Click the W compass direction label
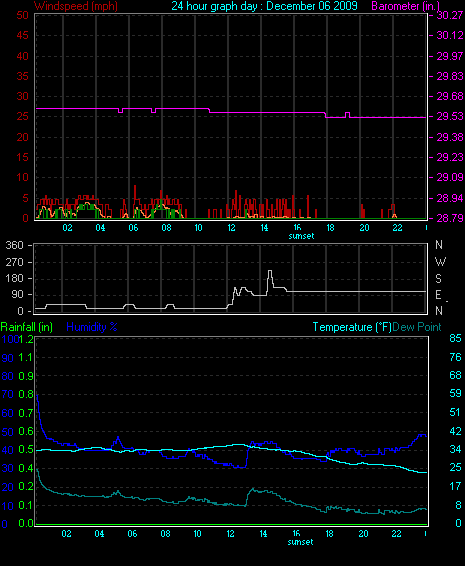Image resolution: width=465 pixels, height=566 pixels. 440,261
